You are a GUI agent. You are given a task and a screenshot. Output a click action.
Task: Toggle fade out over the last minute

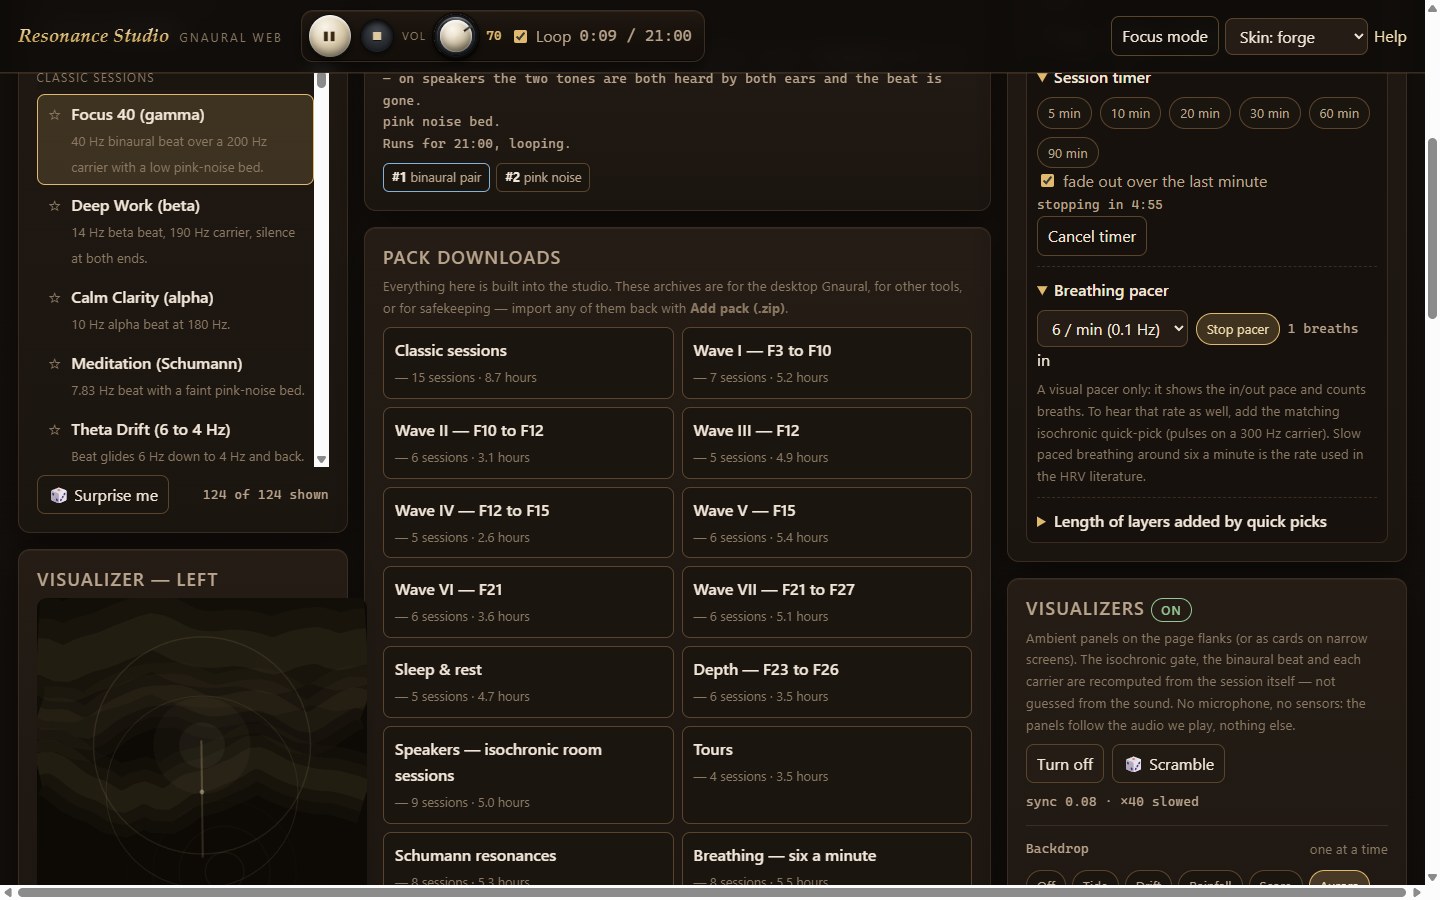coord(1047,181)
